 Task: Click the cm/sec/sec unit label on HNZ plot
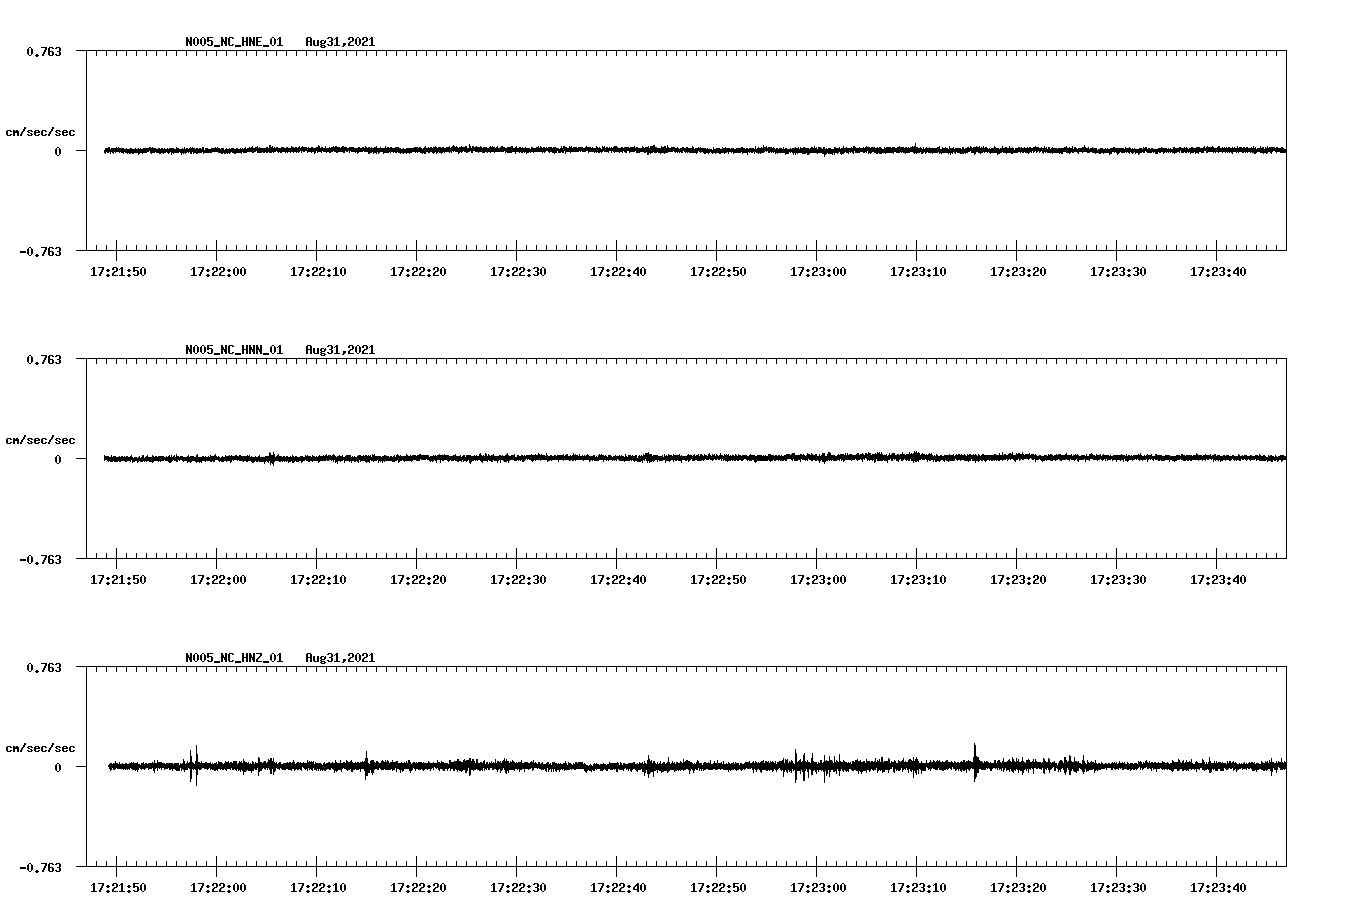coord(40,748)
